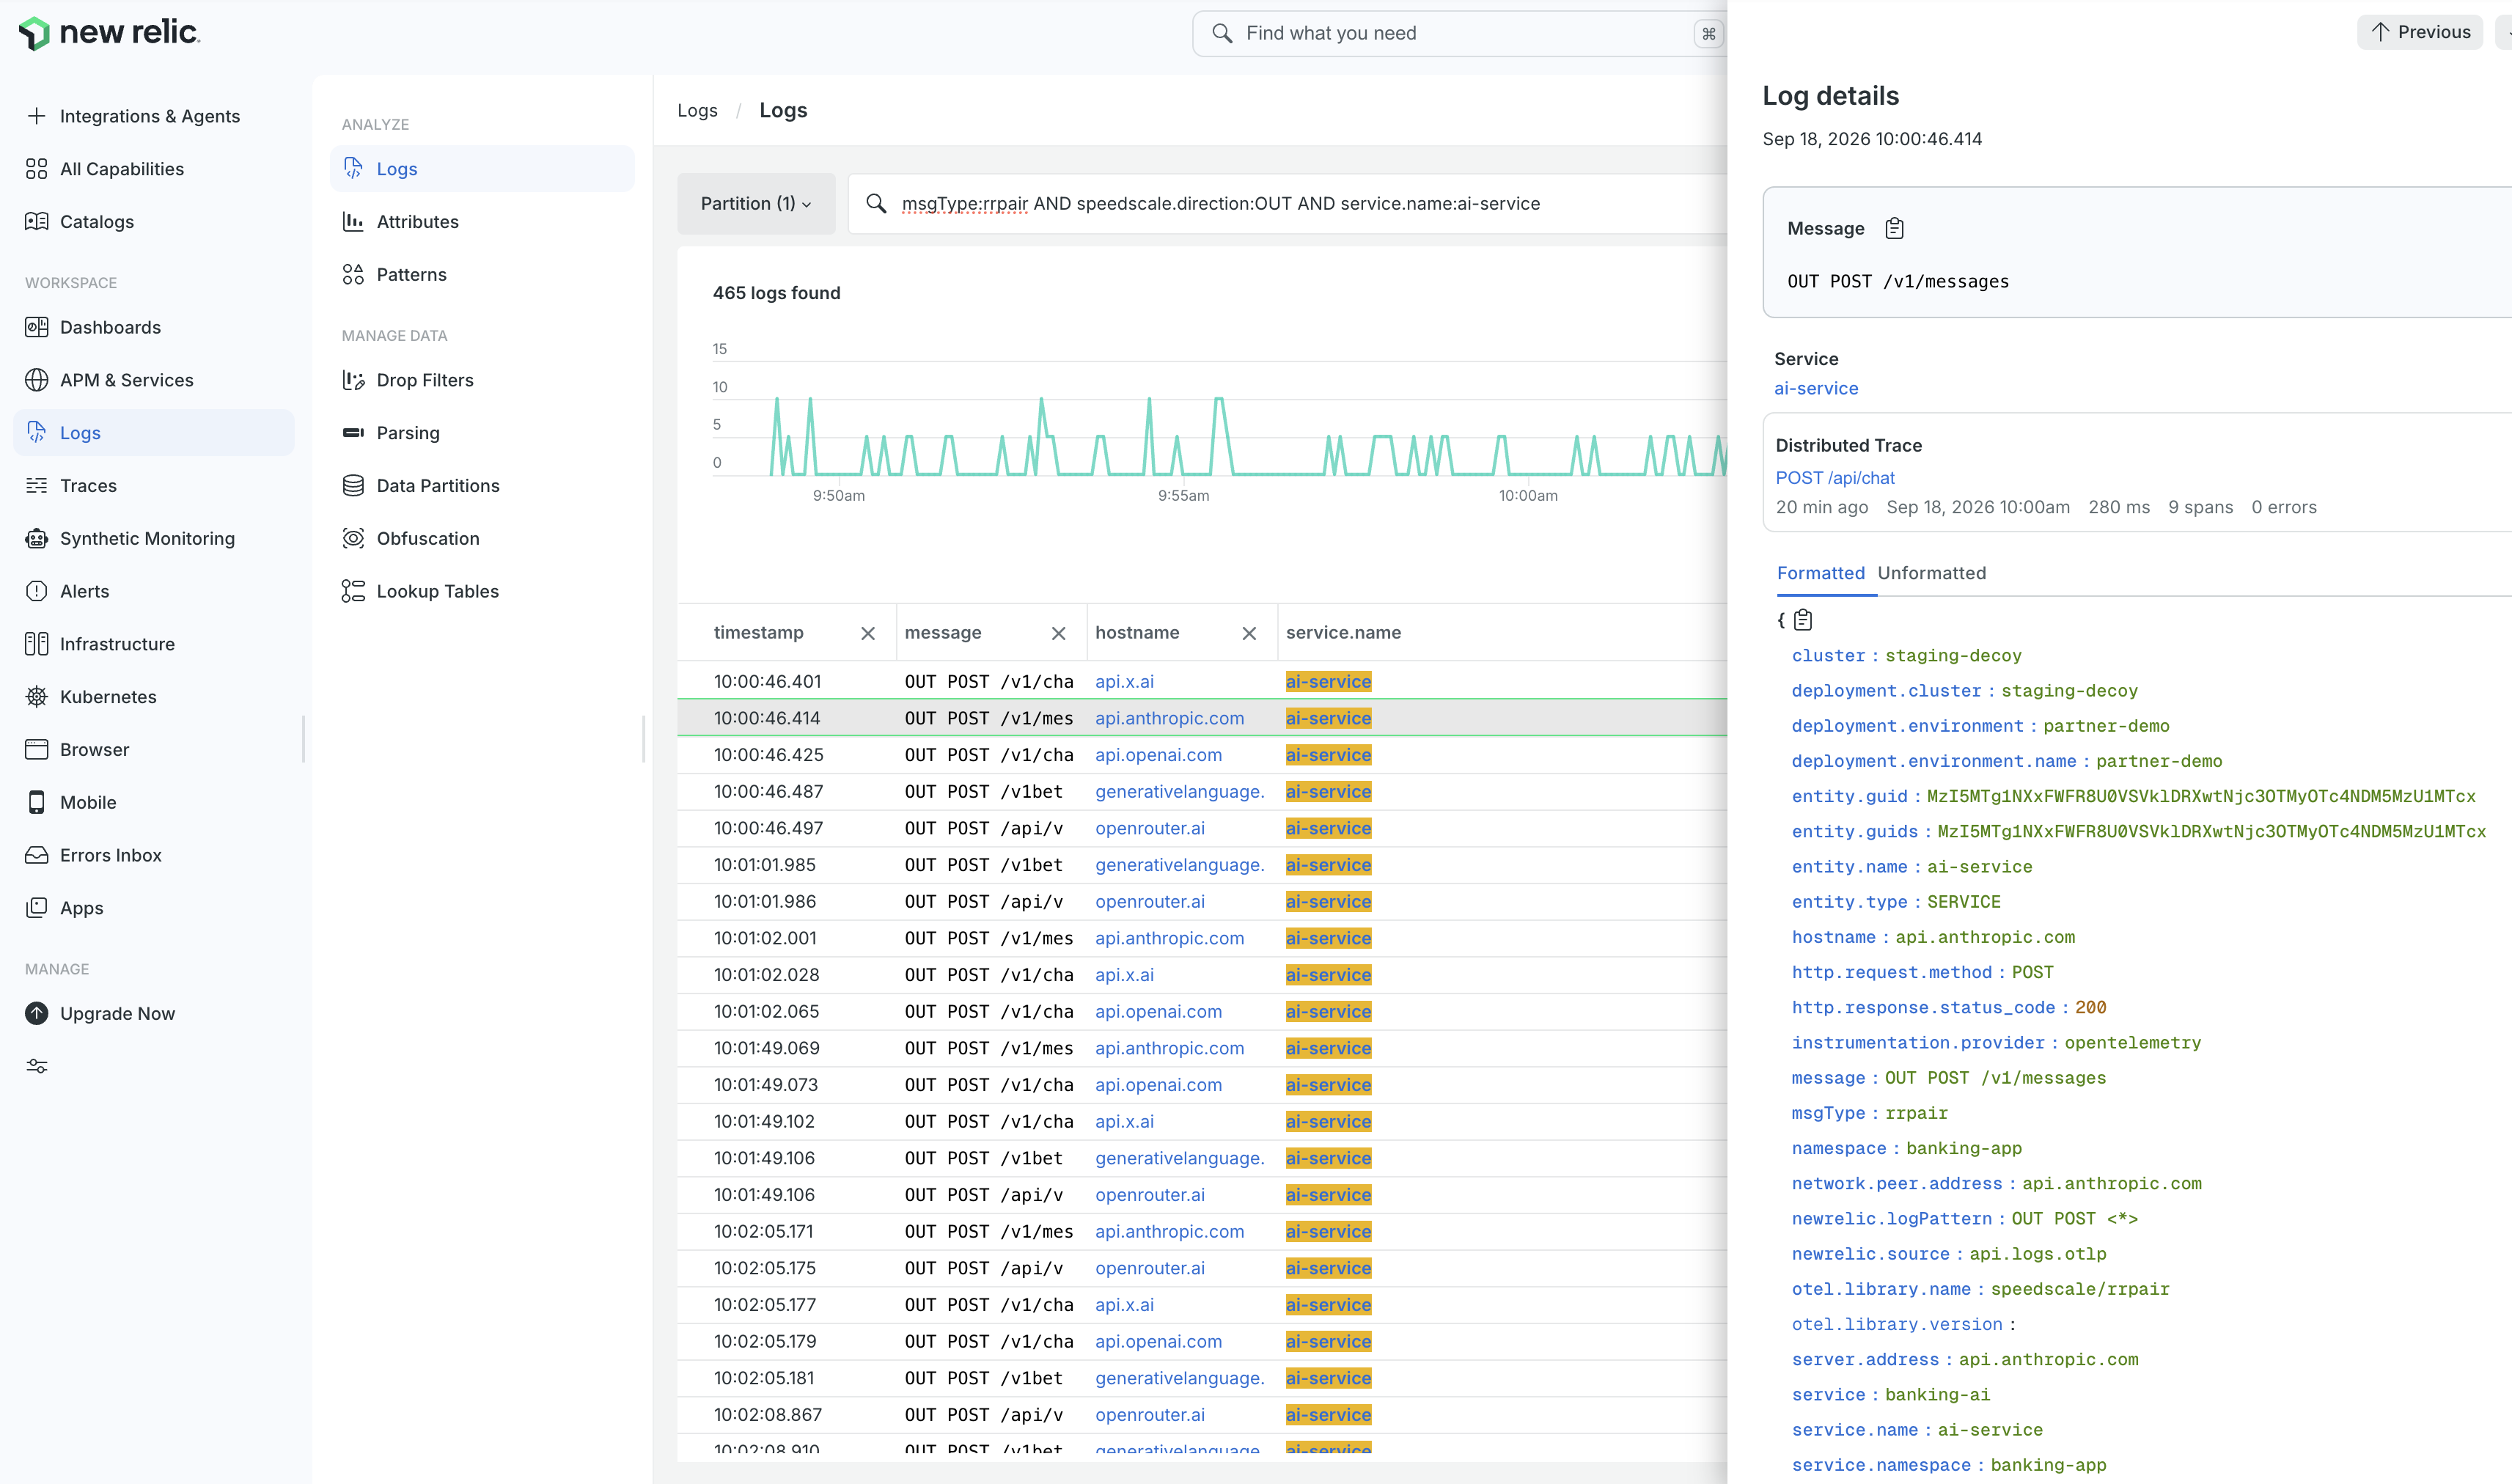
Task: Open Integrations & Agents plus icon
Action: coord(37,116)
